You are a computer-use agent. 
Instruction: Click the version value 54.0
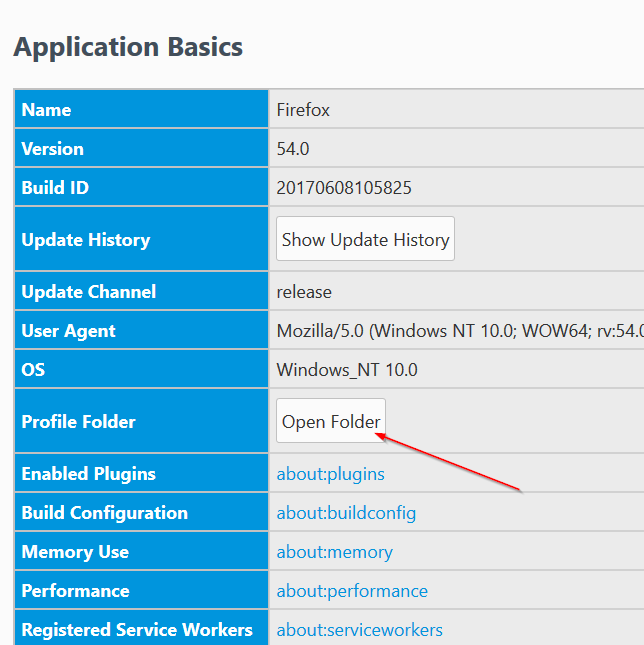coord(293,149)
